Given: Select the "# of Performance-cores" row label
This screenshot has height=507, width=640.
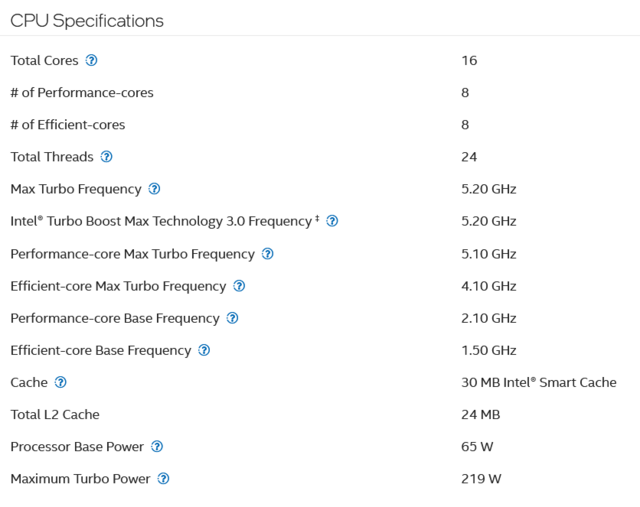Looking at the screenshot, I should click(82, 93).
